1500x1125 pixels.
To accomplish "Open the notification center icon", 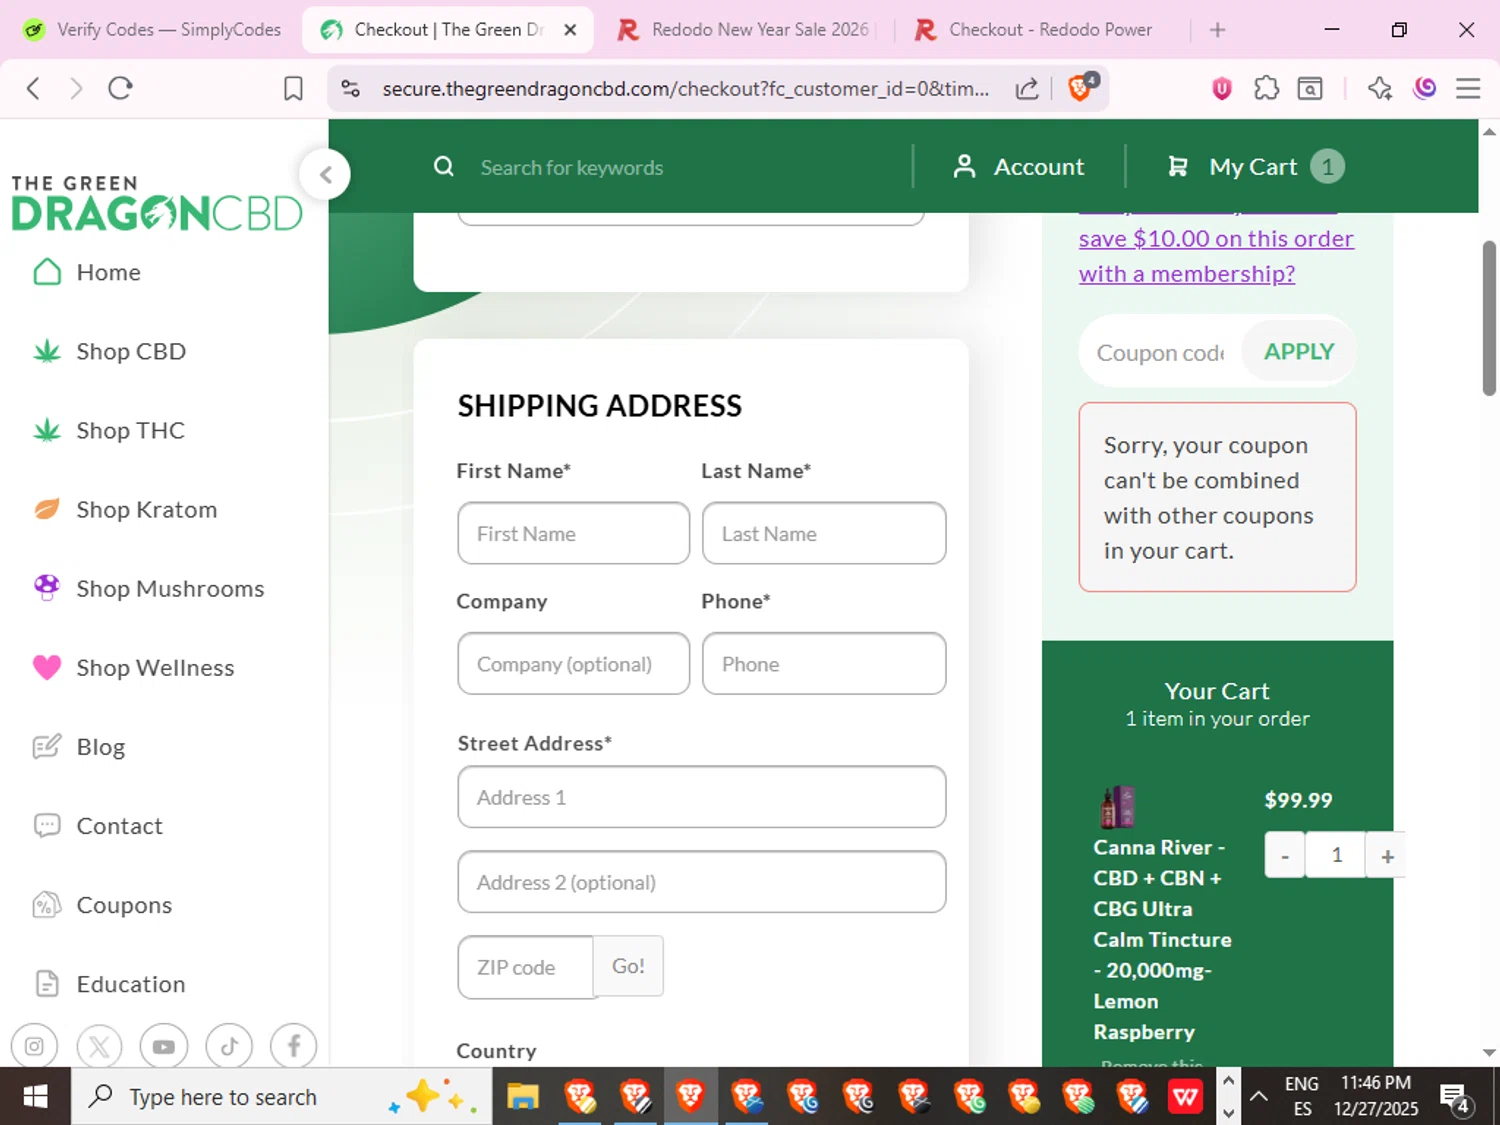I will (1455, 1098).
